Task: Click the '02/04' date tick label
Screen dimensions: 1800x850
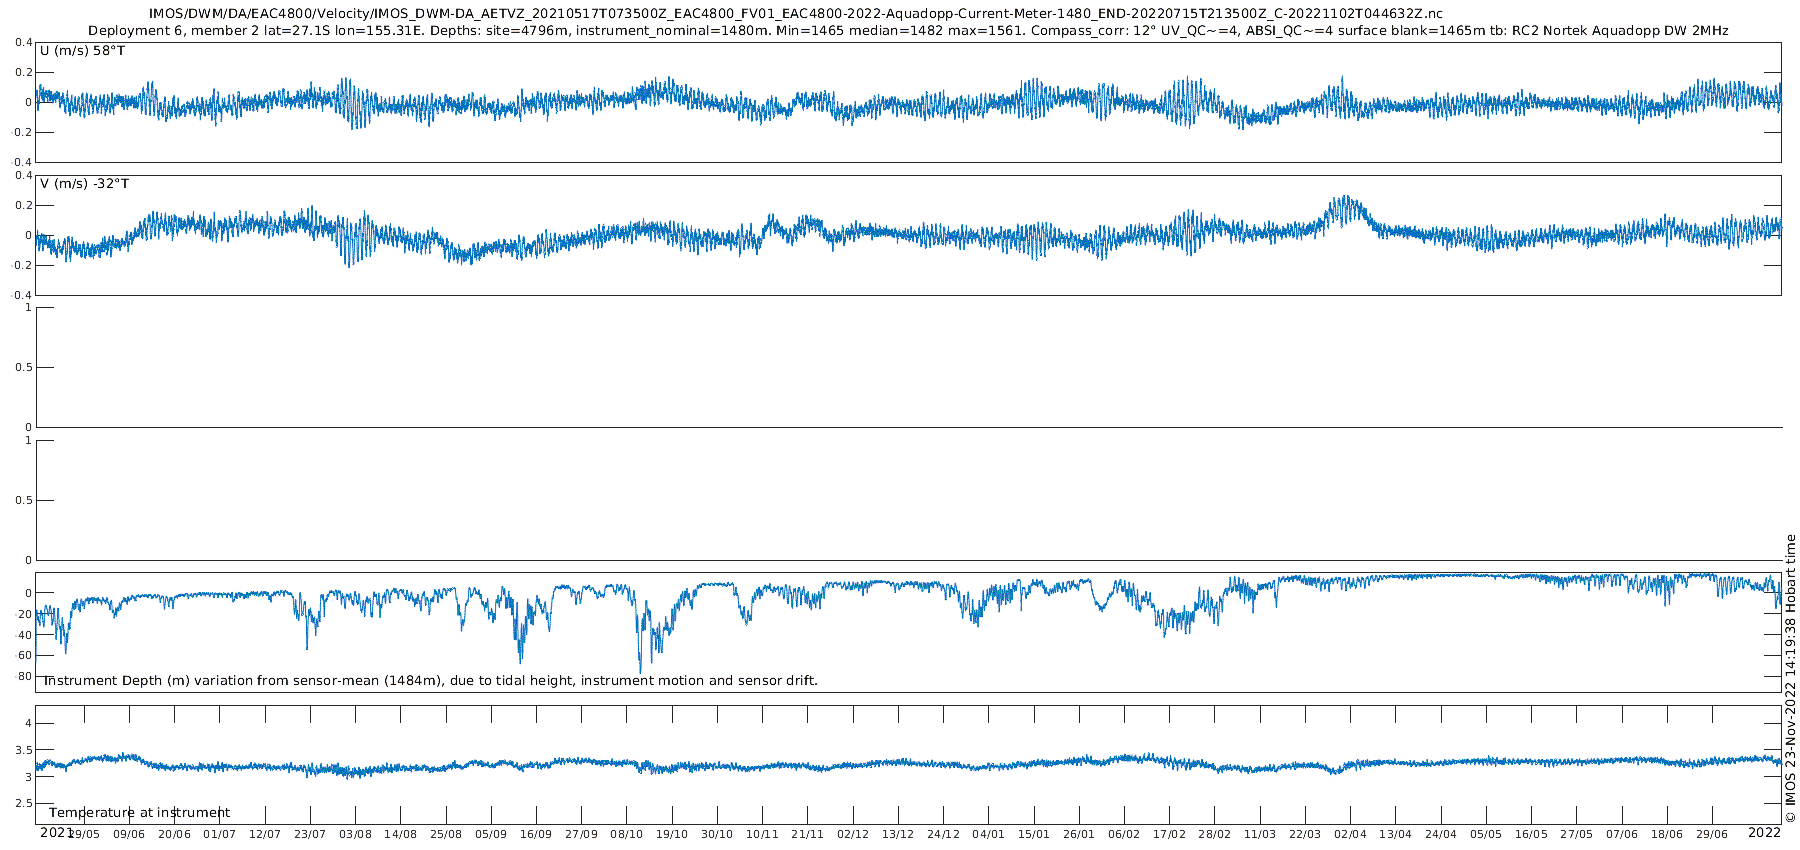Action: point(1350,834)
